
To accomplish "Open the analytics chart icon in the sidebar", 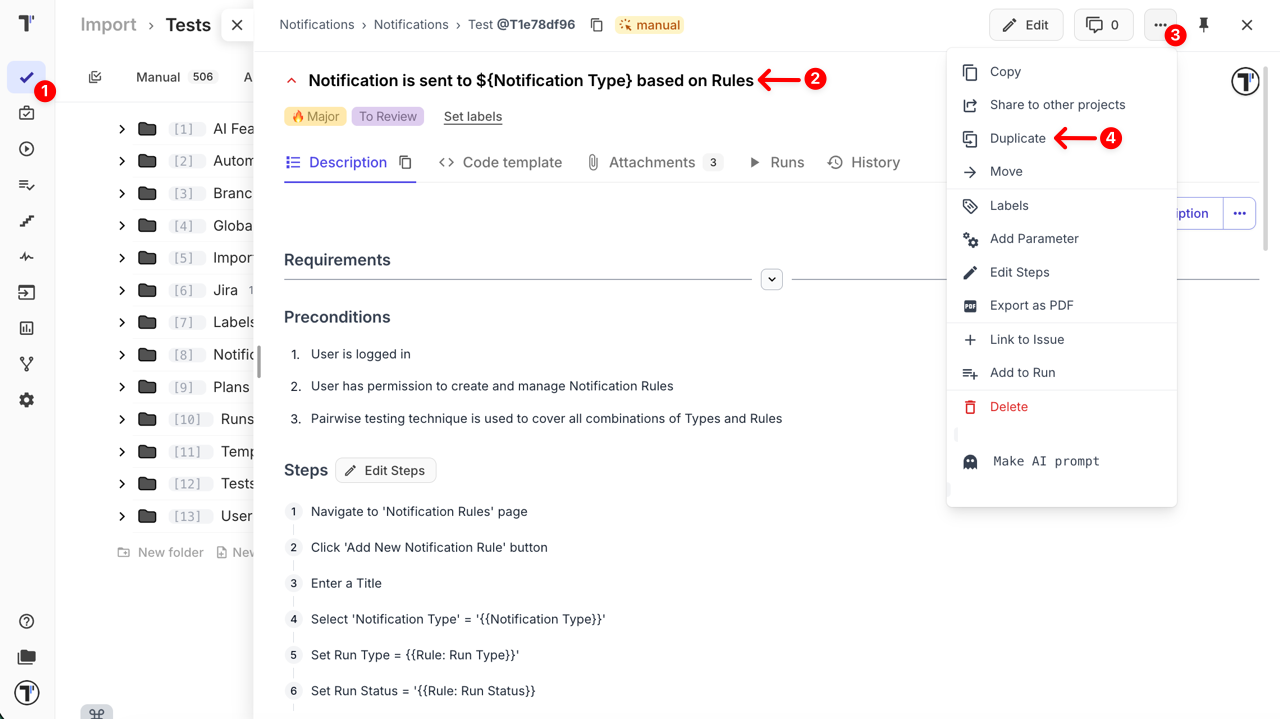I will [27, 328].
